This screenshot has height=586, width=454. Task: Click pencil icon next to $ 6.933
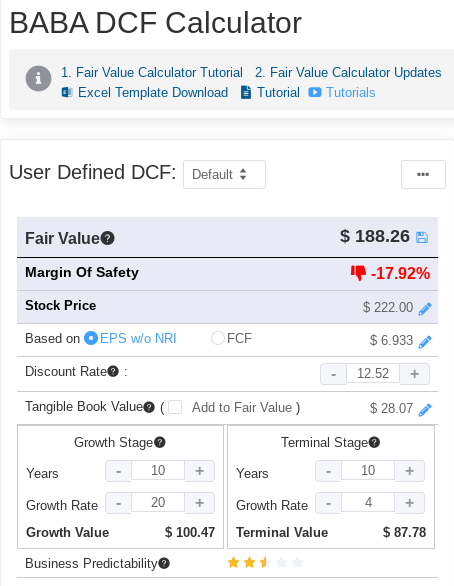click(x=425, y=342)
